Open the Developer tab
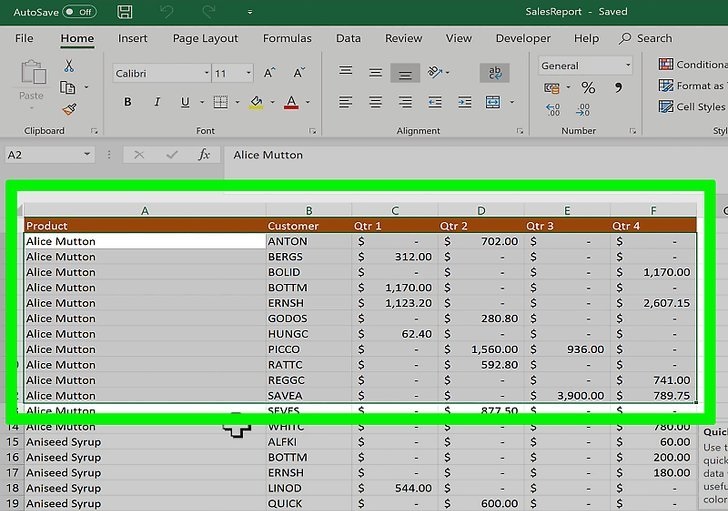 coord(523,38)
